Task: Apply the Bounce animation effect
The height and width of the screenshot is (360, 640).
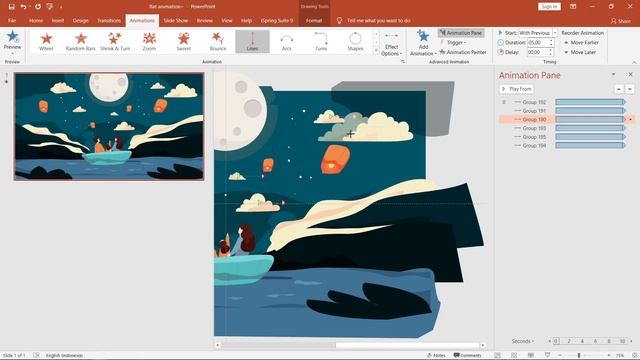Action: click(x=218, y=42)
